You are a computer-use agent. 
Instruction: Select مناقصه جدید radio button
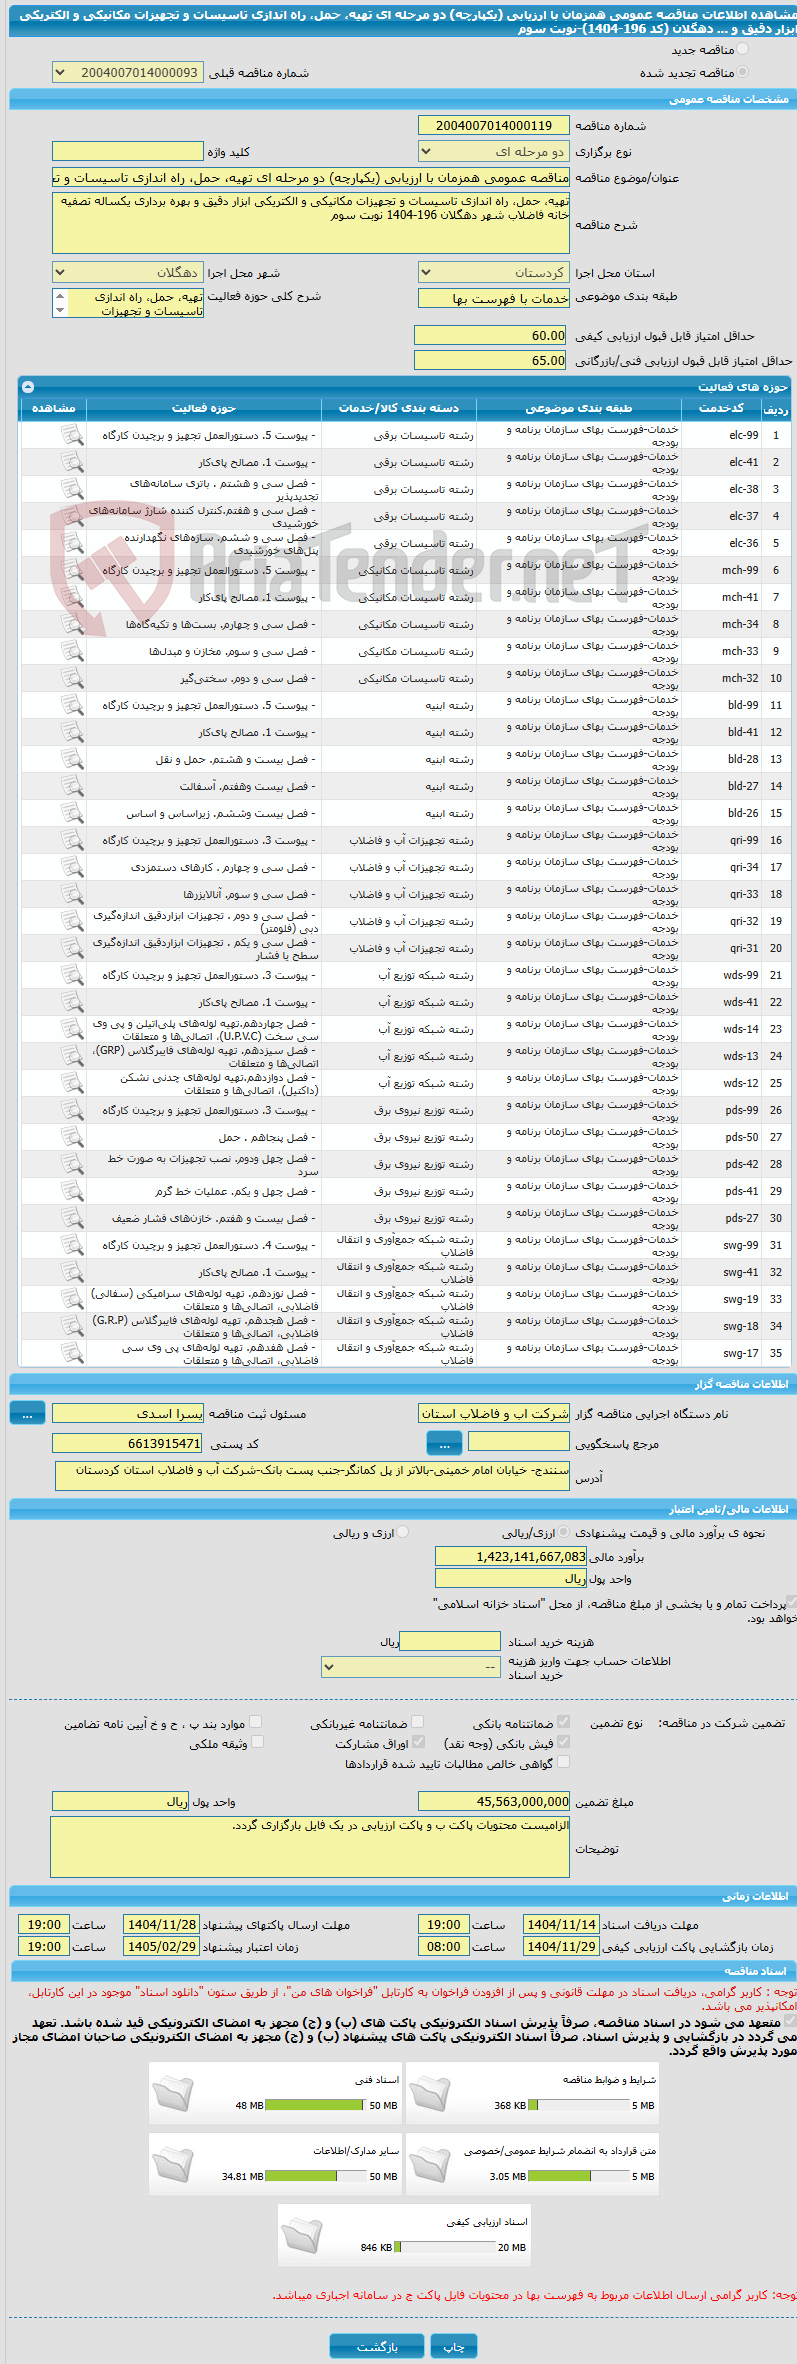tap(742, 49)
